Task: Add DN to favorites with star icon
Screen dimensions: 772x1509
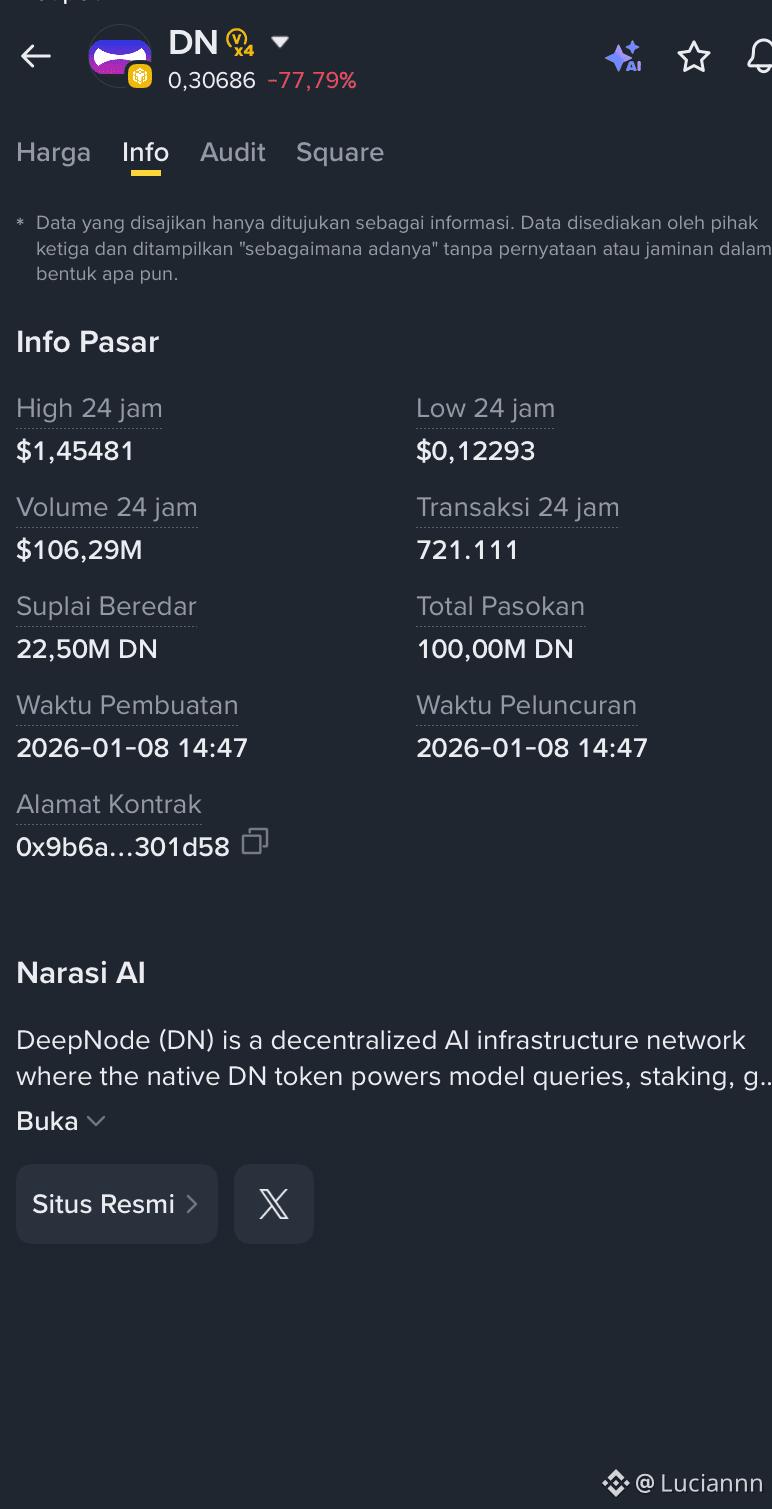Action: [693, 57]
